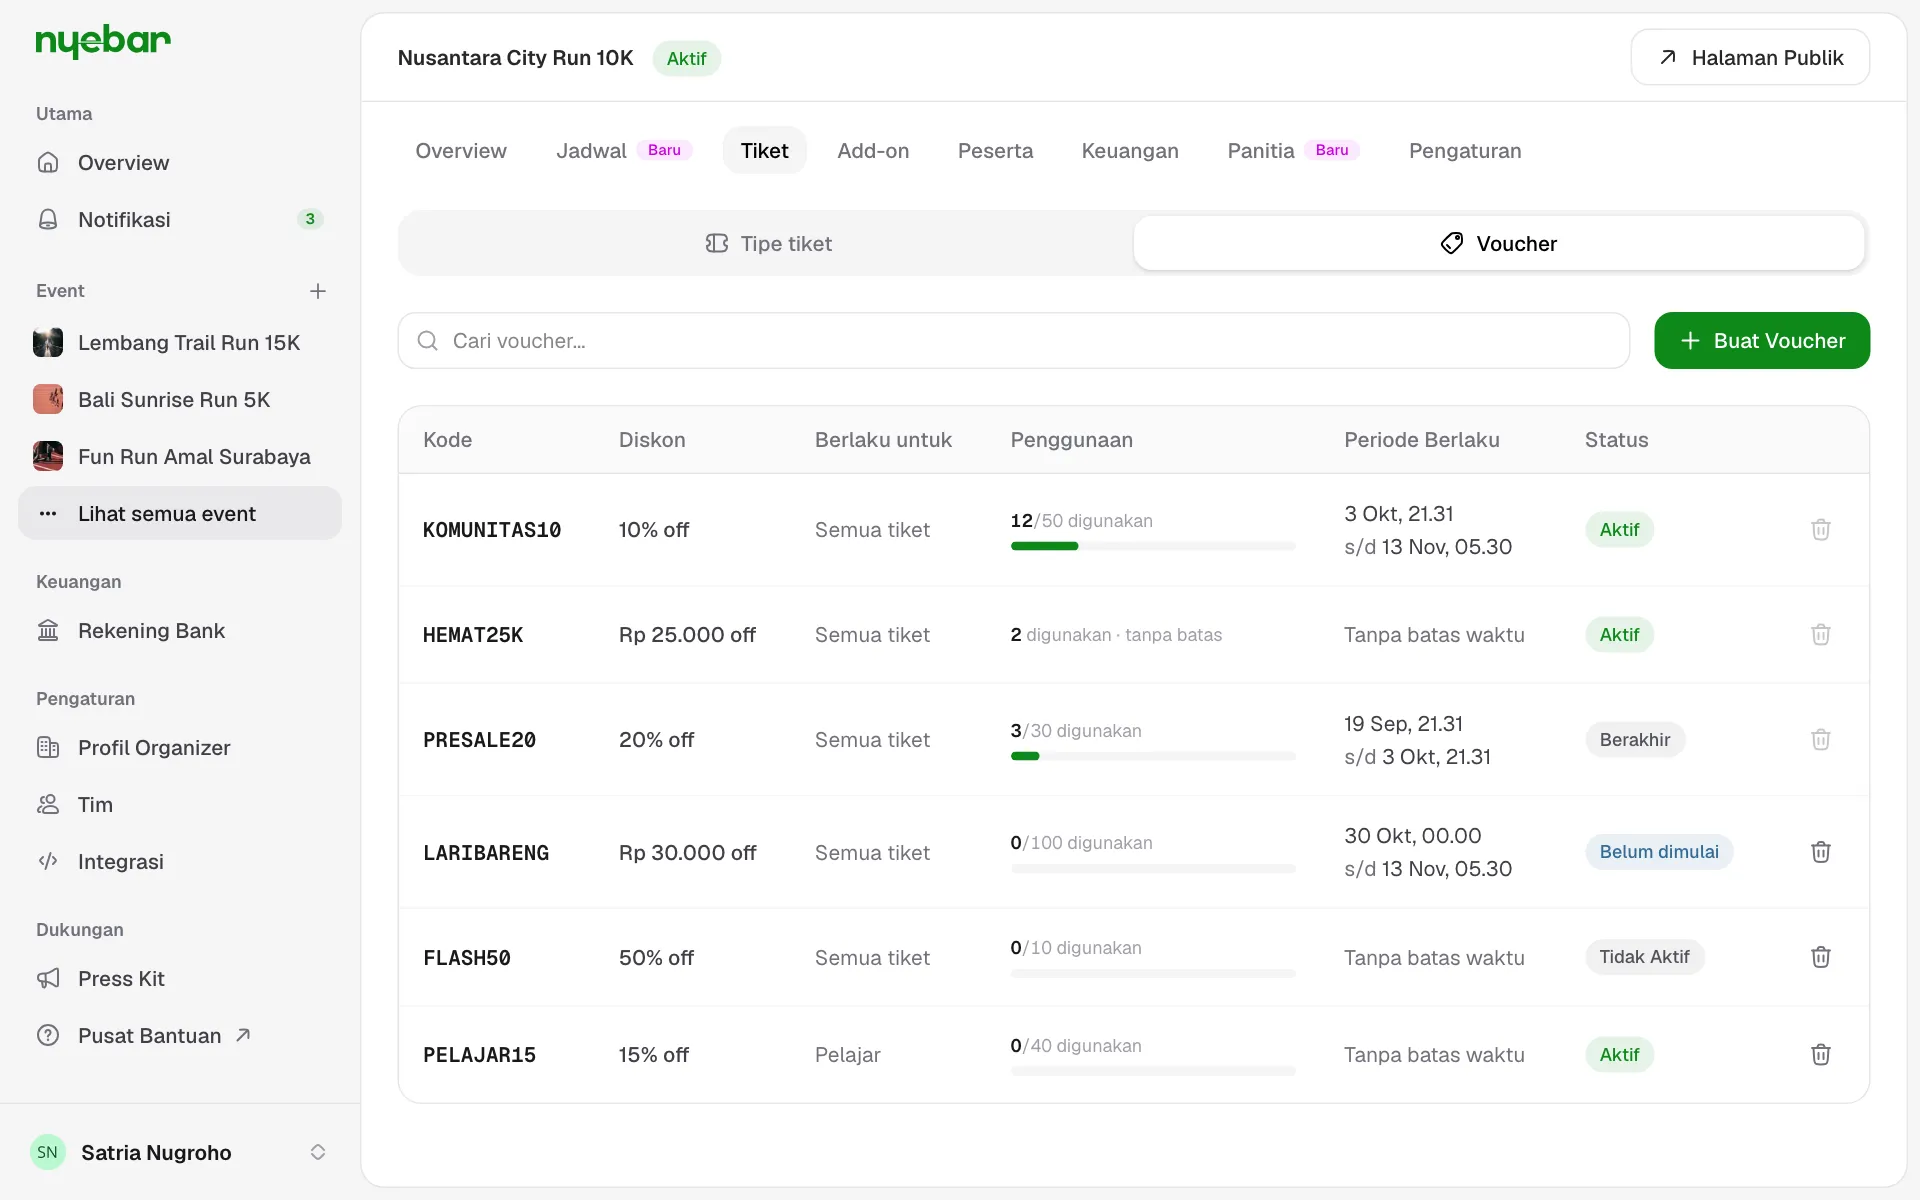Click trash icon for FLASH50 voucher

coord(1820,957)
